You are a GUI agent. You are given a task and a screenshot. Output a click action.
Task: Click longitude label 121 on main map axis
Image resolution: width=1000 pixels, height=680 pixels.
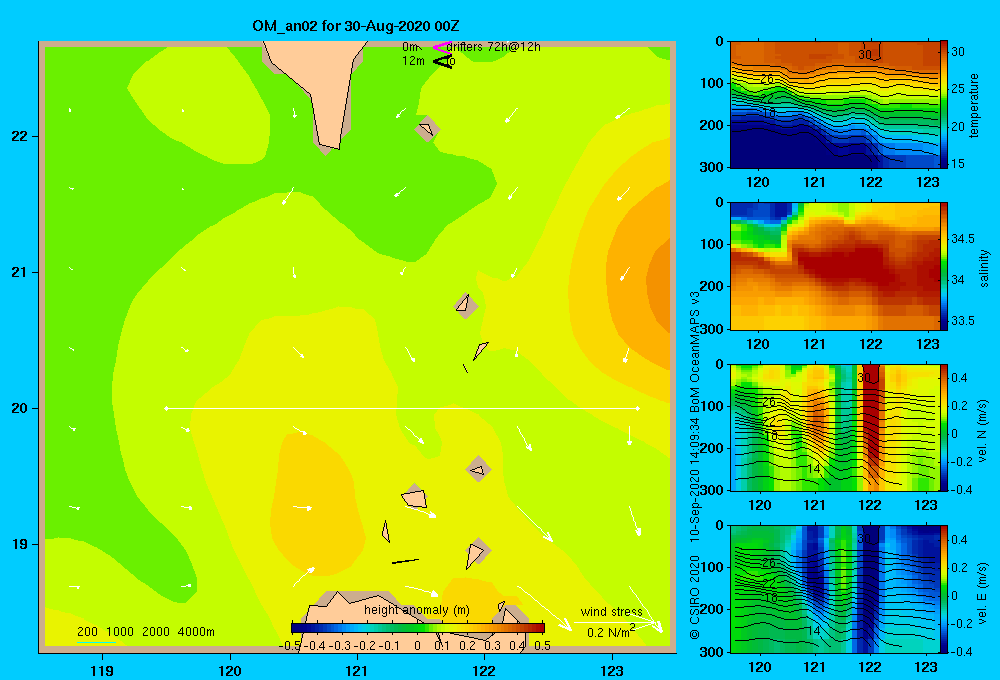pos(357,670)
